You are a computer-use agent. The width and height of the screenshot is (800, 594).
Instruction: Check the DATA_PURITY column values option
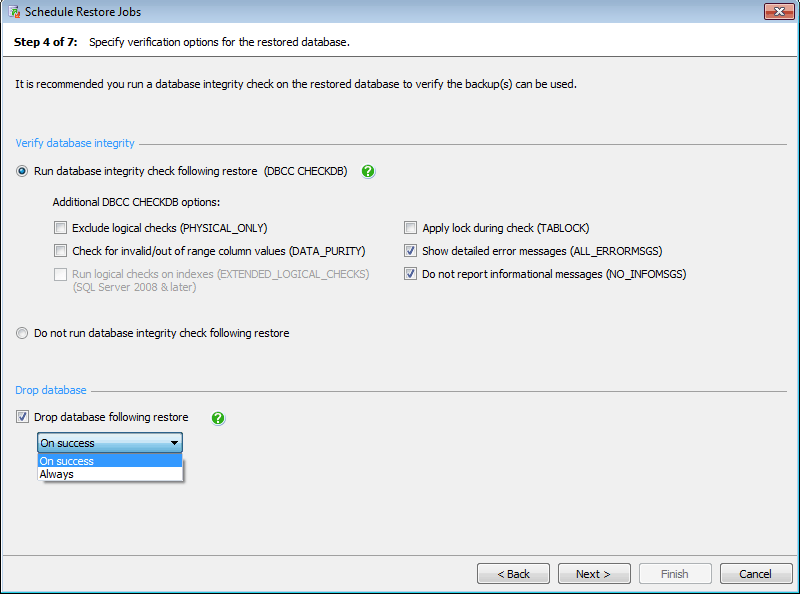coord(60,250)
